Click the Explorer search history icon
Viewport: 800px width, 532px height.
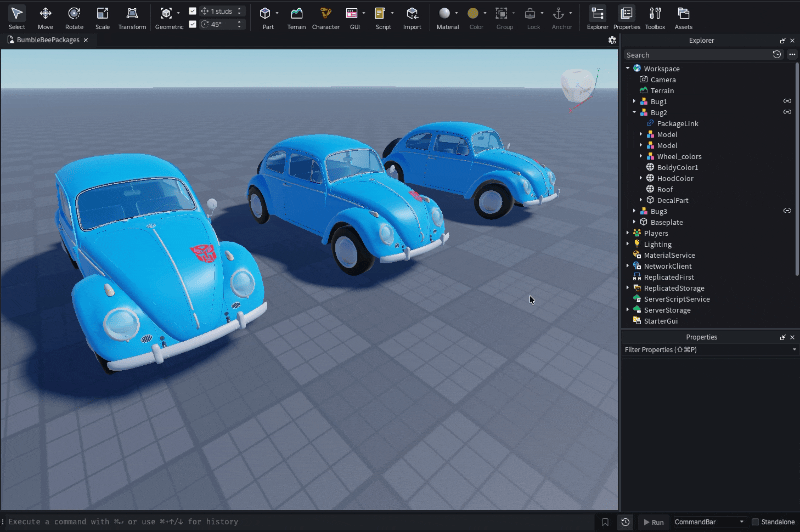pyautogui.click(x=777, y=55)
